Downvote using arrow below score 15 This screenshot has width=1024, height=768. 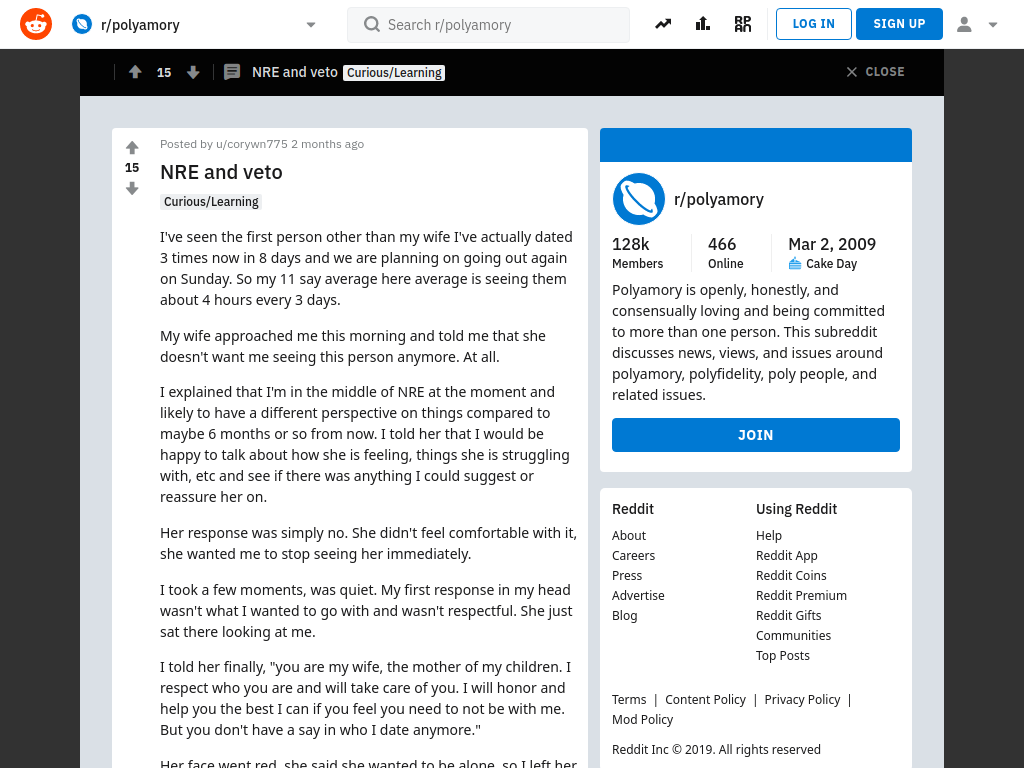132,189
